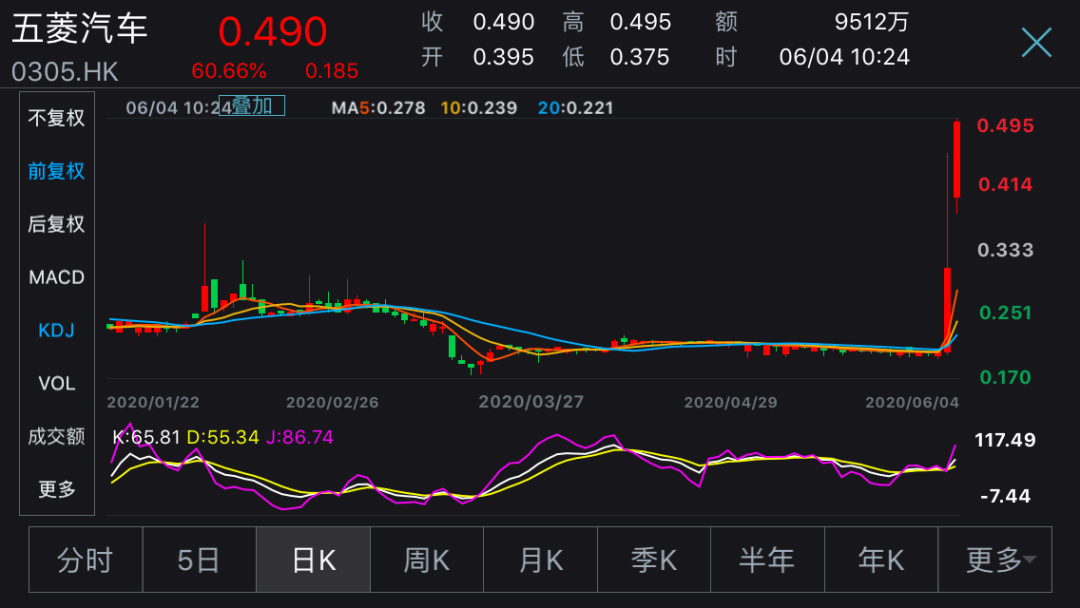The height and width of the screenshot is (608, 1080).
Task: Open the 分时 intraday tab
Action: (86, 560)
